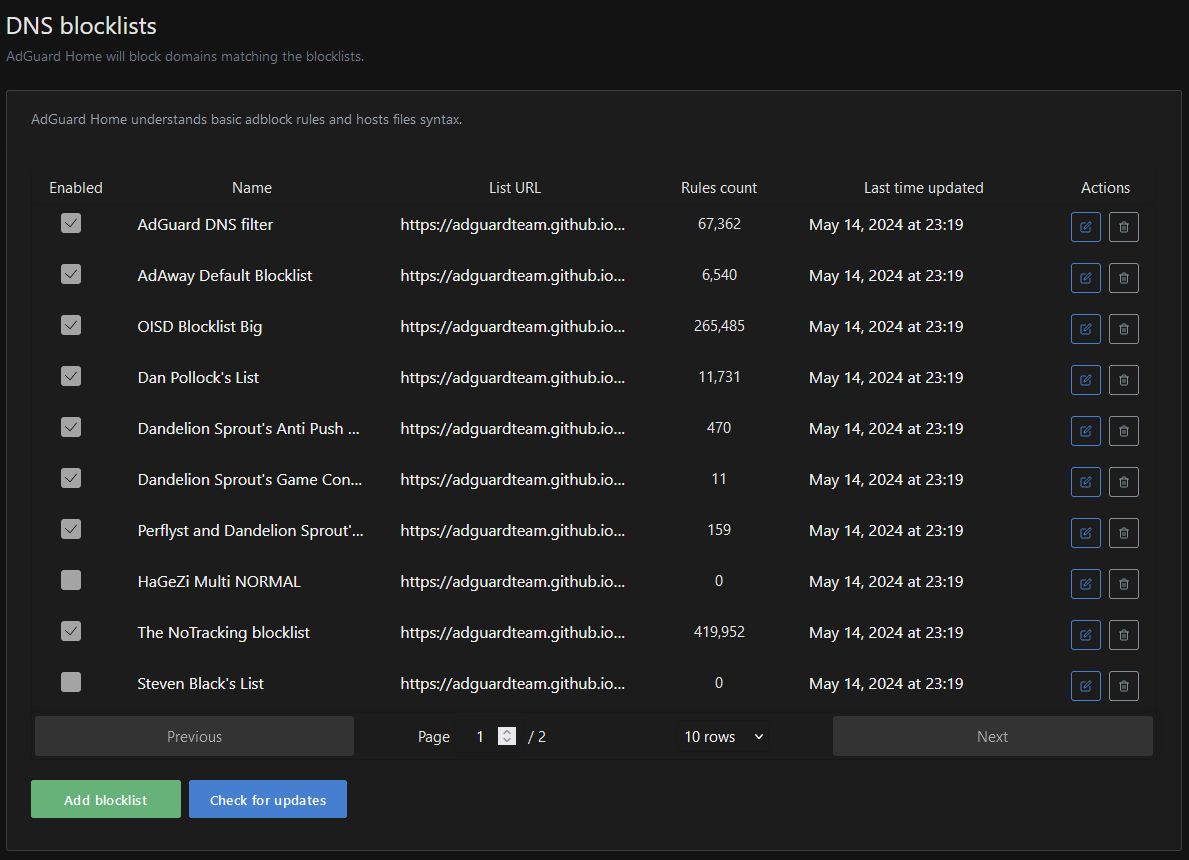The height and width of the screenshot is (860, 1189).
Task: Delete The NoTracking blocklist
Action: (x=1124, y=635)
